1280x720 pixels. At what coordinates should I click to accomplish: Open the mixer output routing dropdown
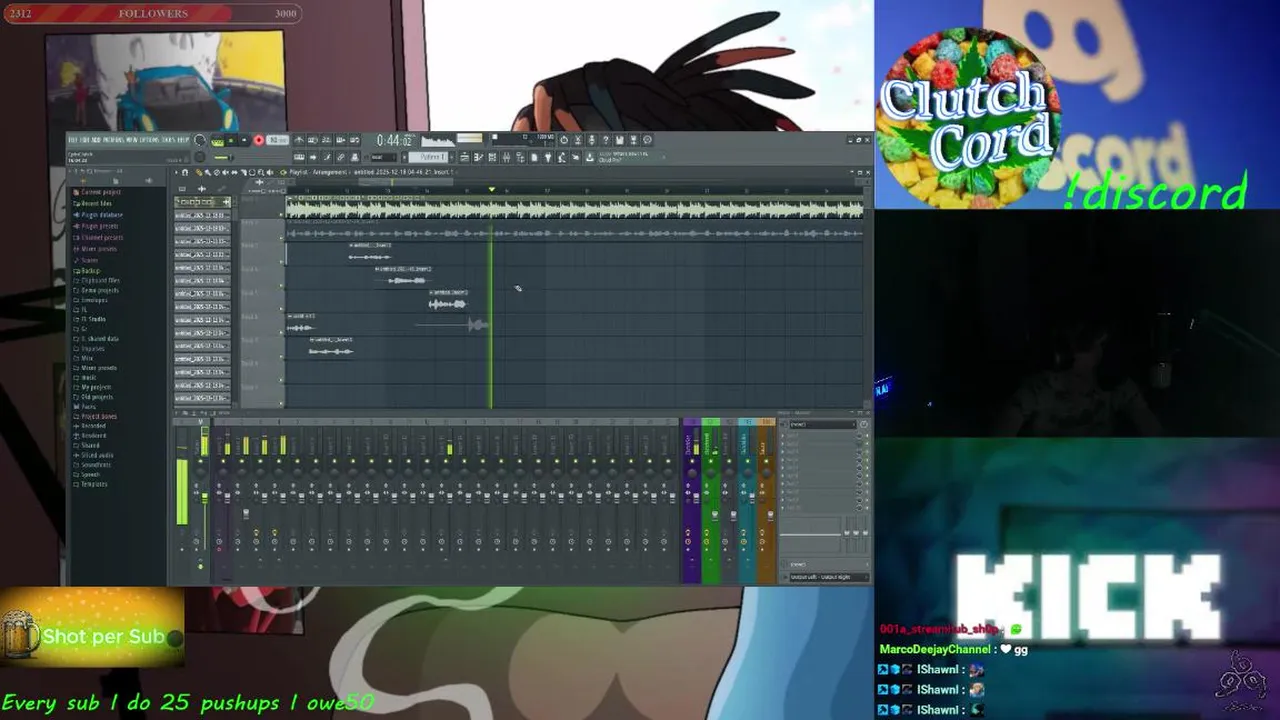click(x=827, y=577)
